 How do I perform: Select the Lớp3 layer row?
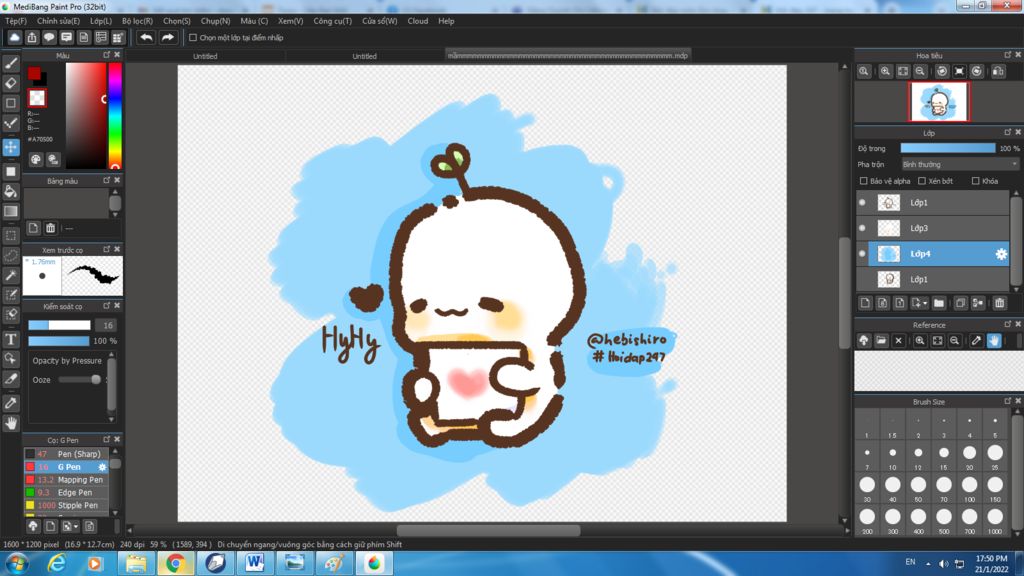tap(933, 228)
